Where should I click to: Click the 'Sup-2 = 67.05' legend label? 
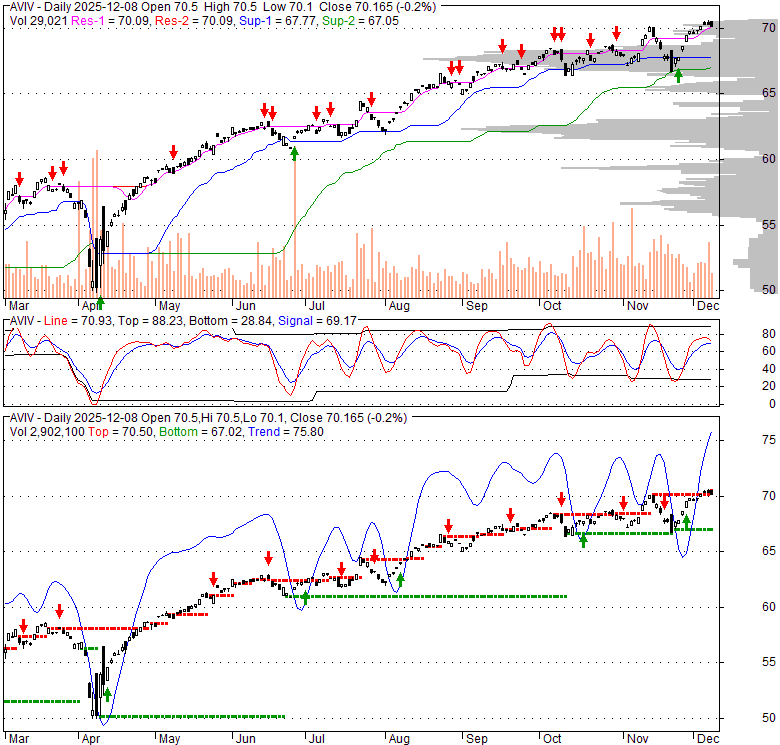[x=360, y=21]
